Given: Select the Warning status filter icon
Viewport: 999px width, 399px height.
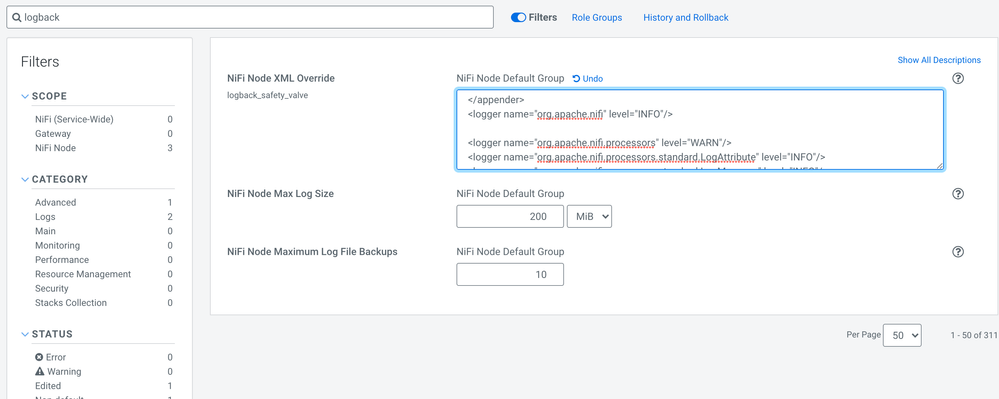Looking at the screenshot, I should (39, 372).
